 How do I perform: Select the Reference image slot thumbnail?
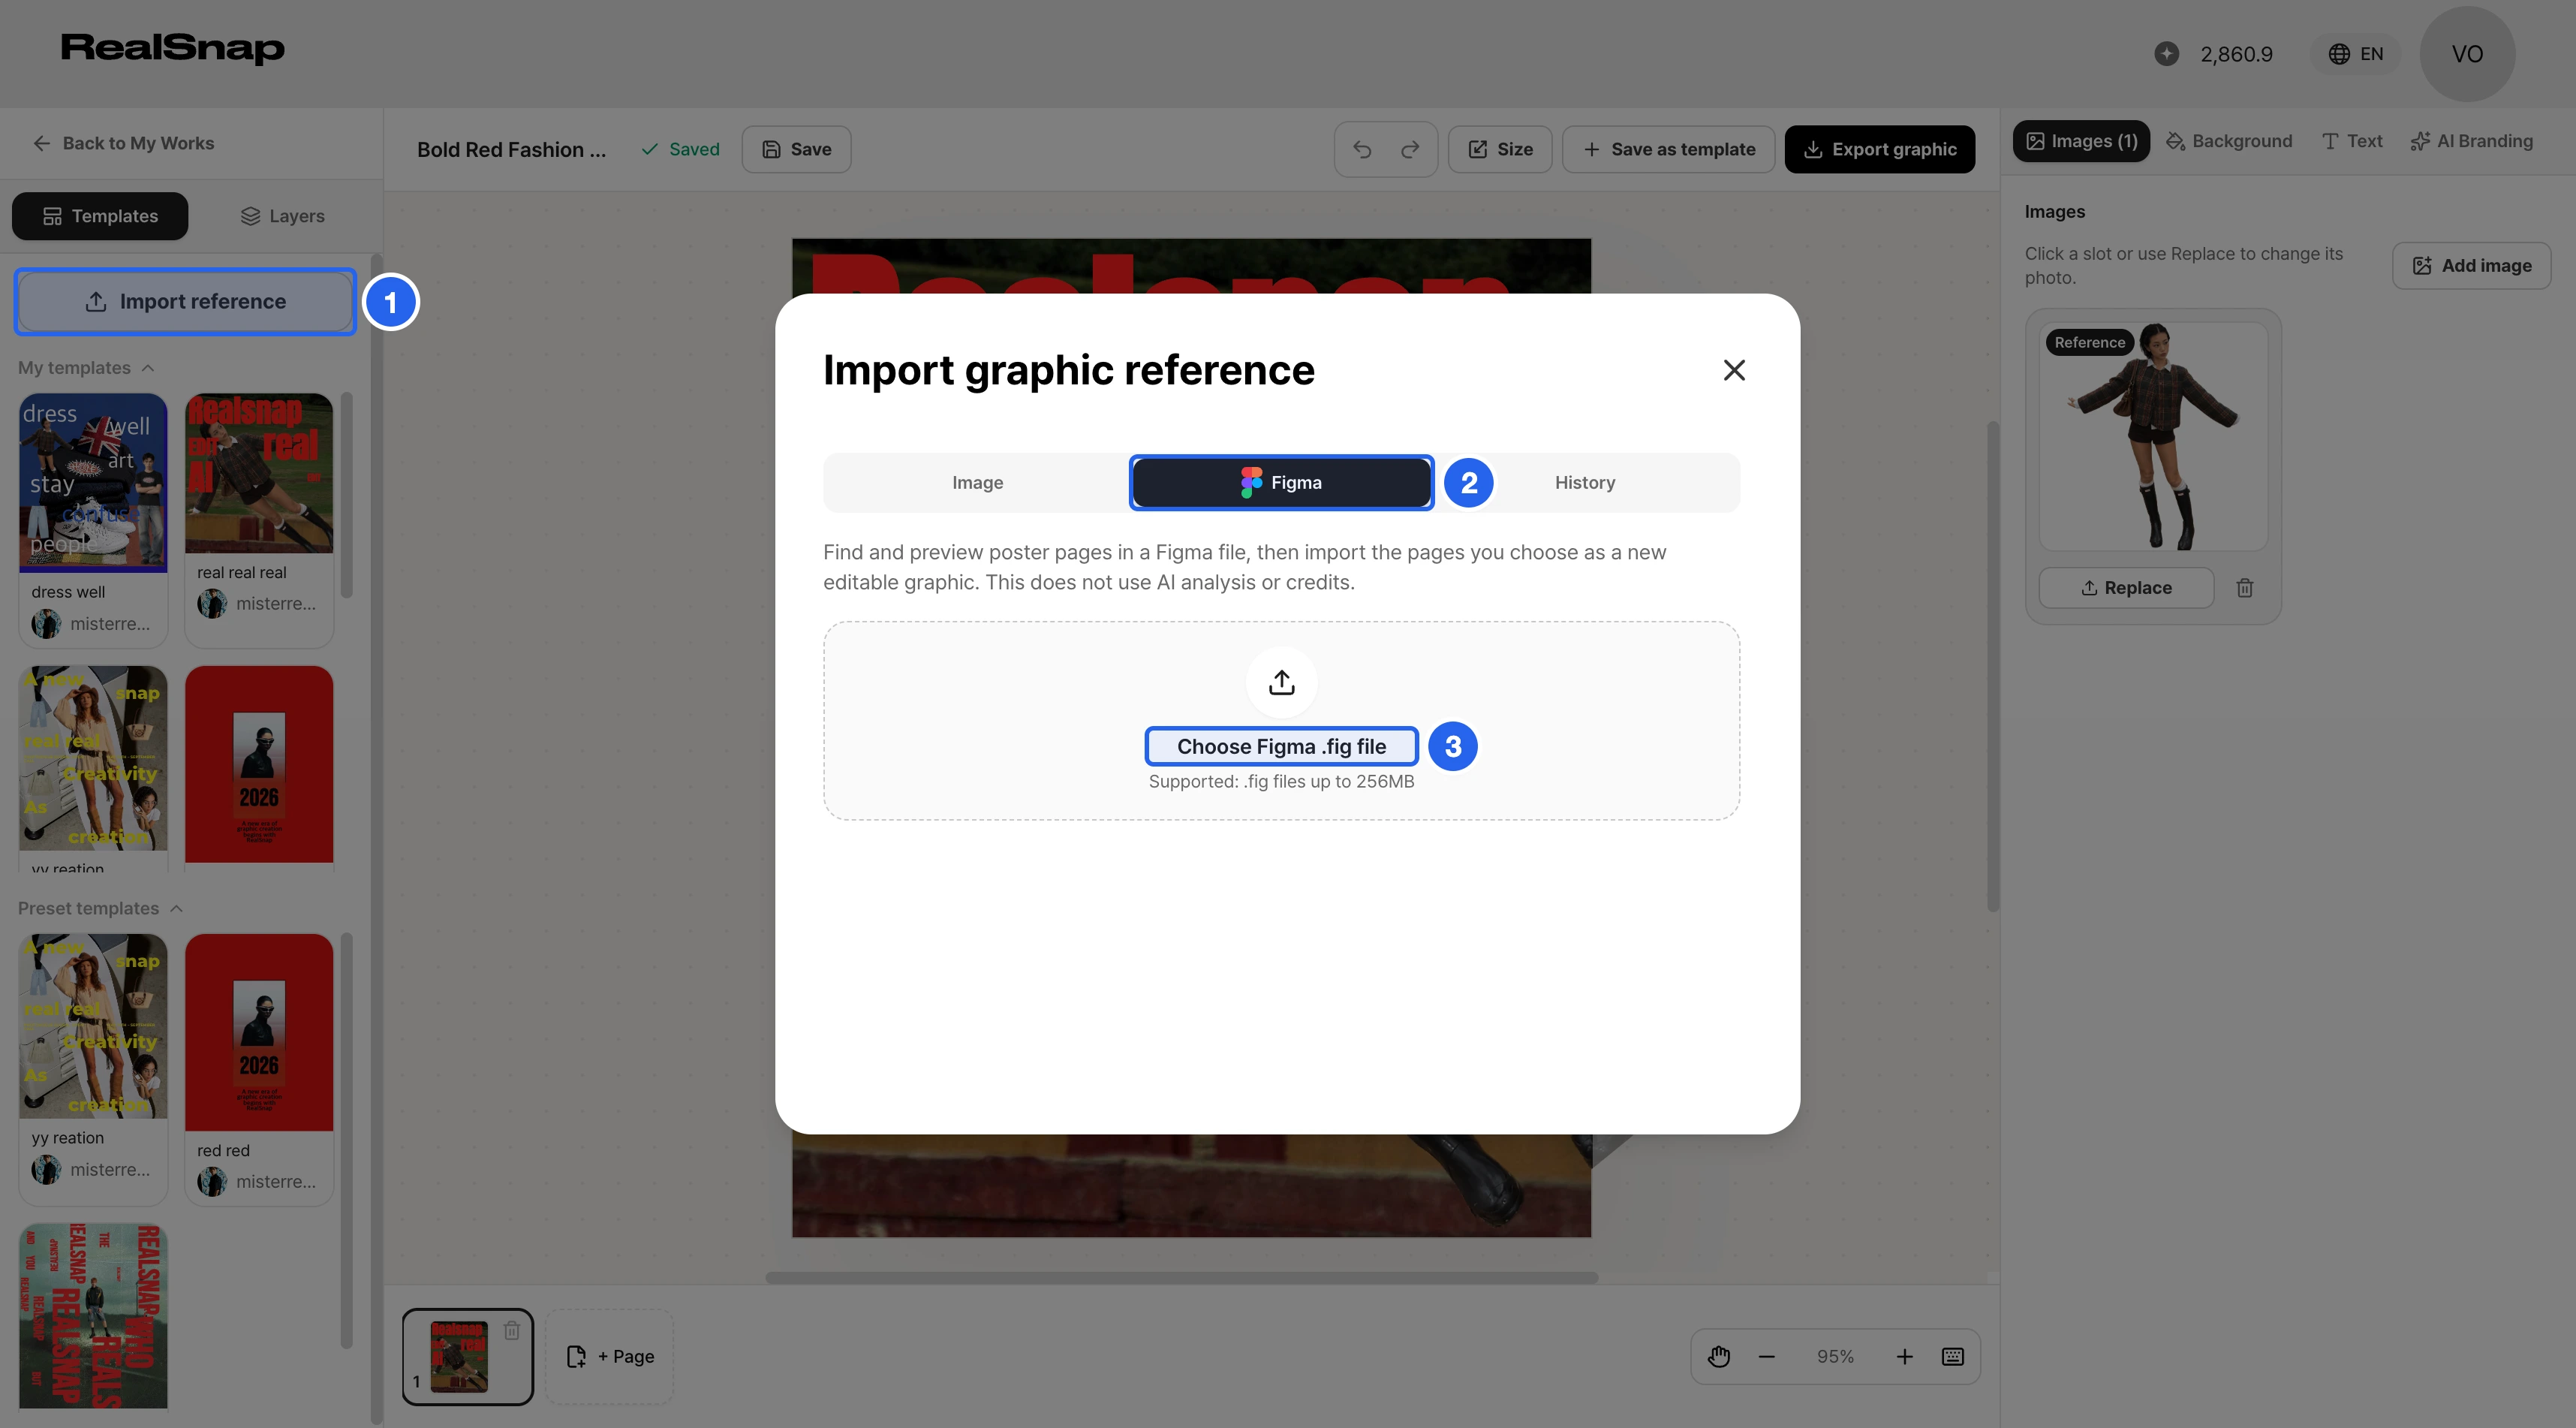(x=2153, y=436)
